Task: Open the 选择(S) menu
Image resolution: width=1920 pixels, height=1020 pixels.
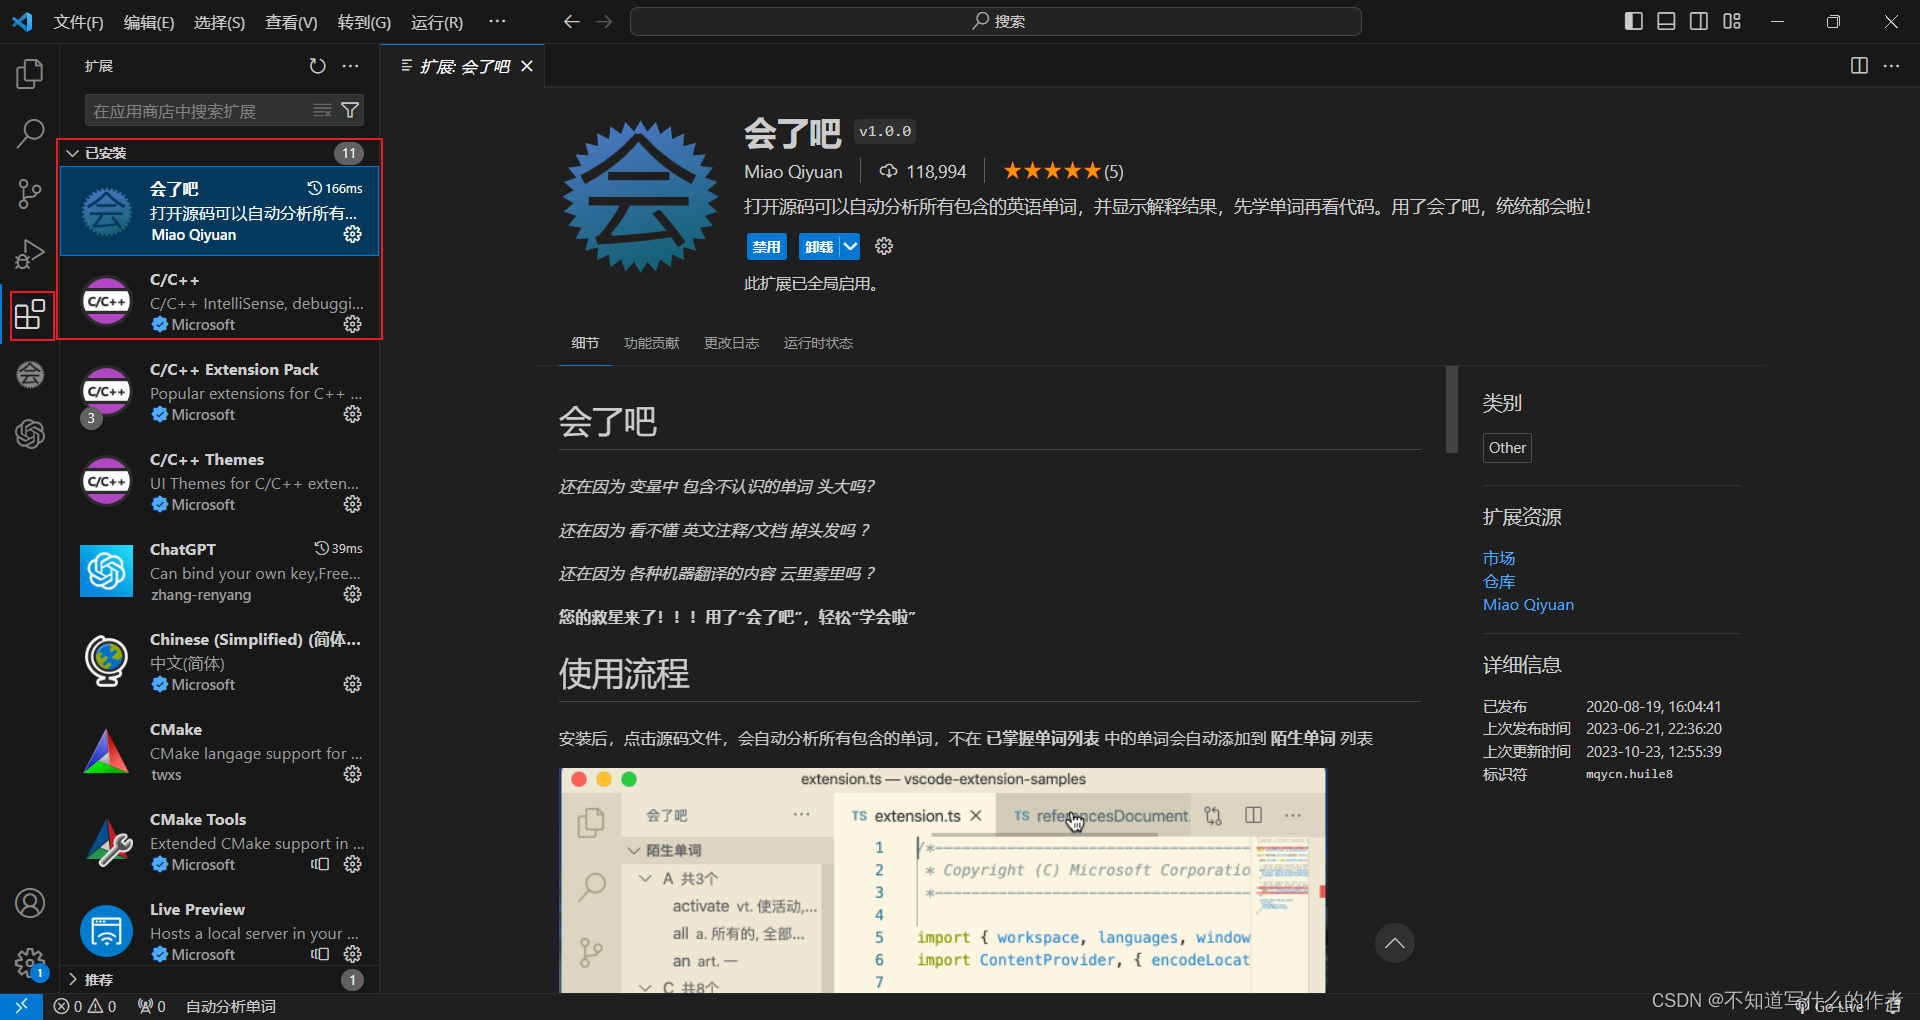Action: 219,22
